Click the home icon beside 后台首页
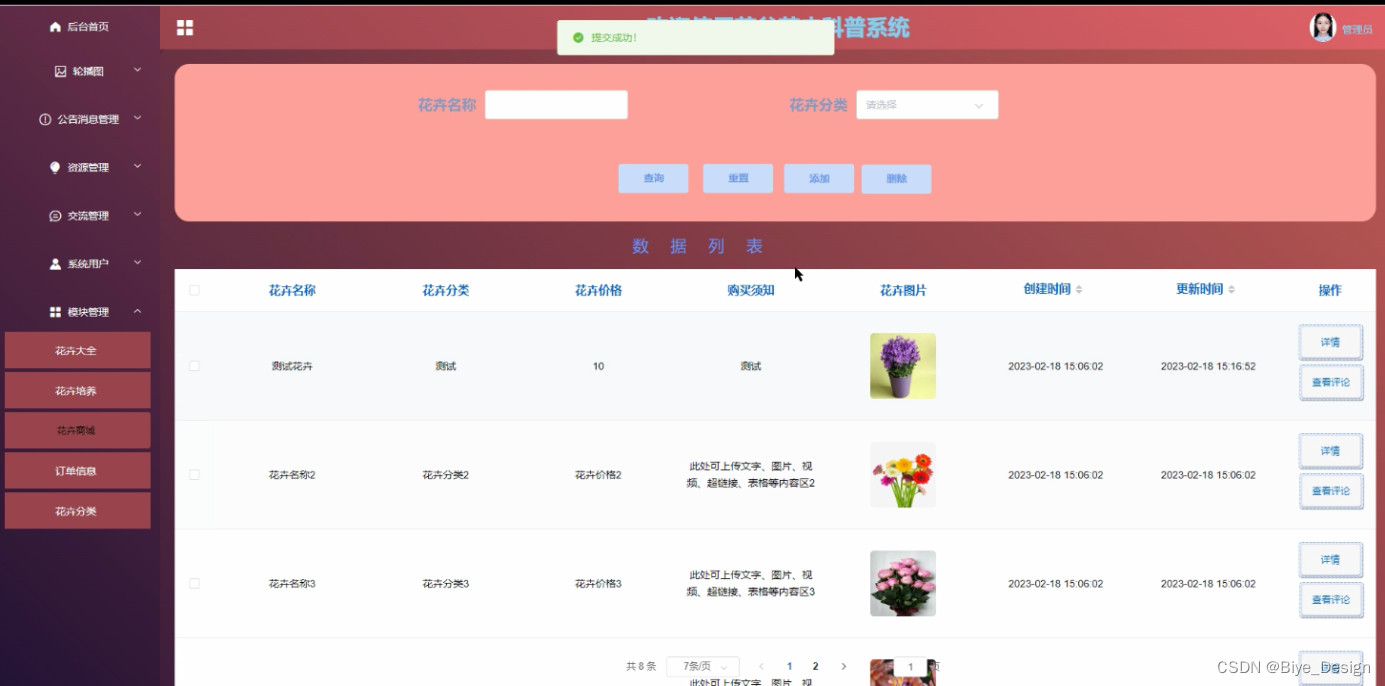1385x686 pixels. tap(55, 27)
